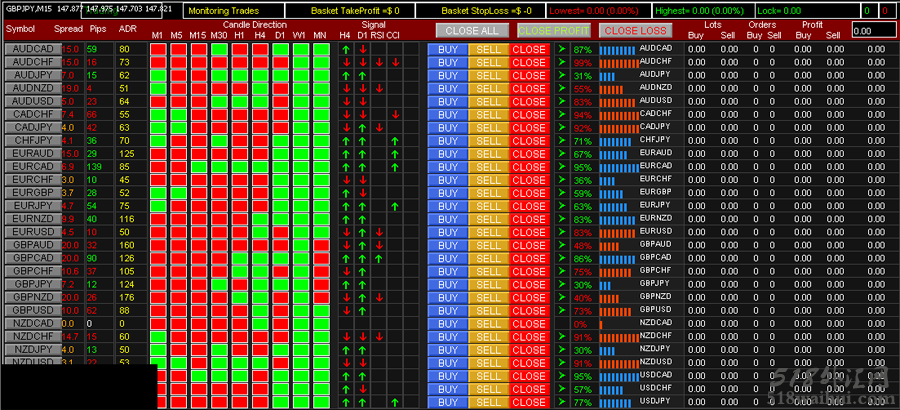
Task: Click the Basket TakeProfit =$ 0 label
Action: point(355,11)
